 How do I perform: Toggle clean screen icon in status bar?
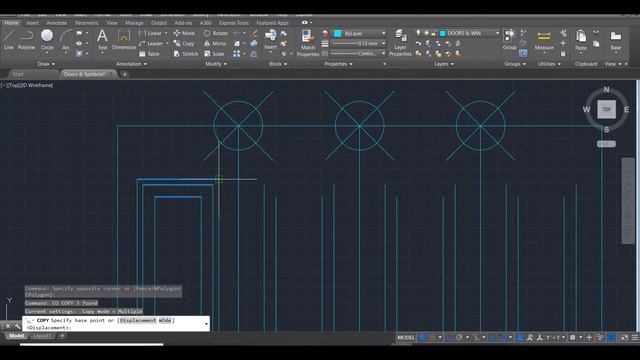(624, 337)
